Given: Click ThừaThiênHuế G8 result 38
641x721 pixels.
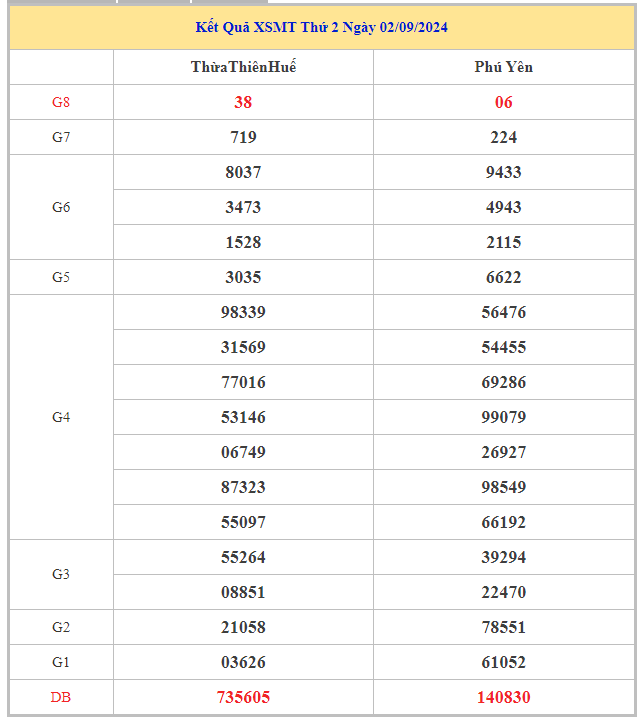Looking at the screenshot, I should (x=243, y=102).
